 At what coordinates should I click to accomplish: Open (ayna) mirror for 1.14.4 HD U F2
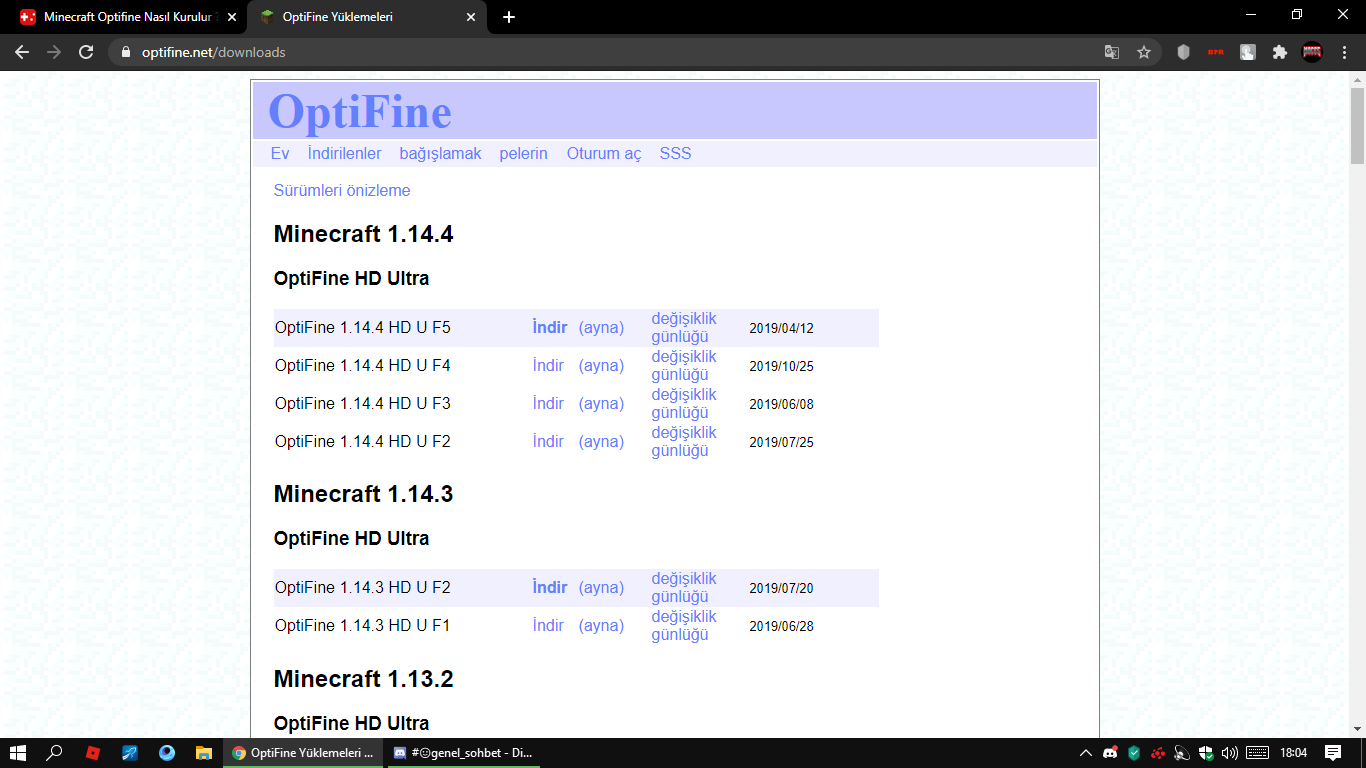601,441
